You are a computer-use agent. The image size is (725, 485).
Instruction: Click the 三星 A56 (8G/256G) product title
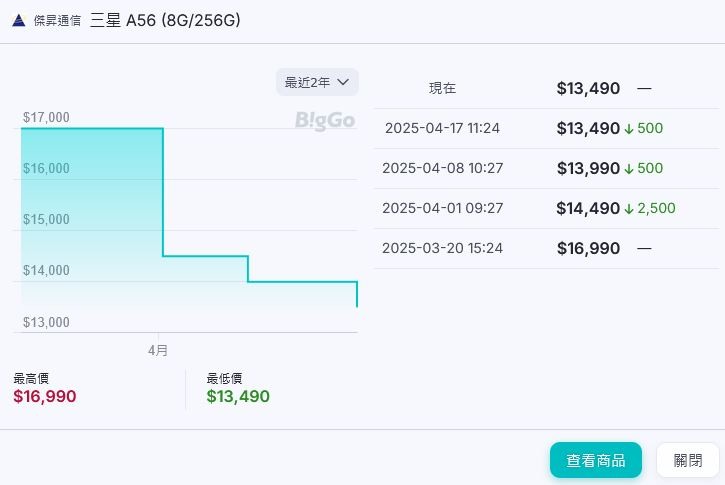165,20
